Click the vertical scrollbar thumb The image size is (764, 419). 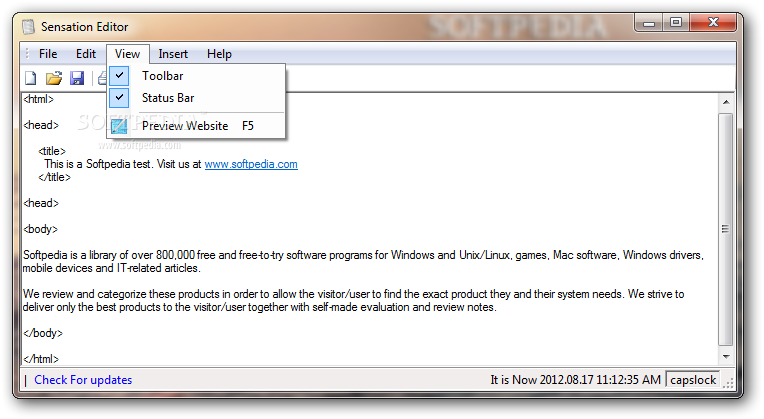tap(726, 229)
